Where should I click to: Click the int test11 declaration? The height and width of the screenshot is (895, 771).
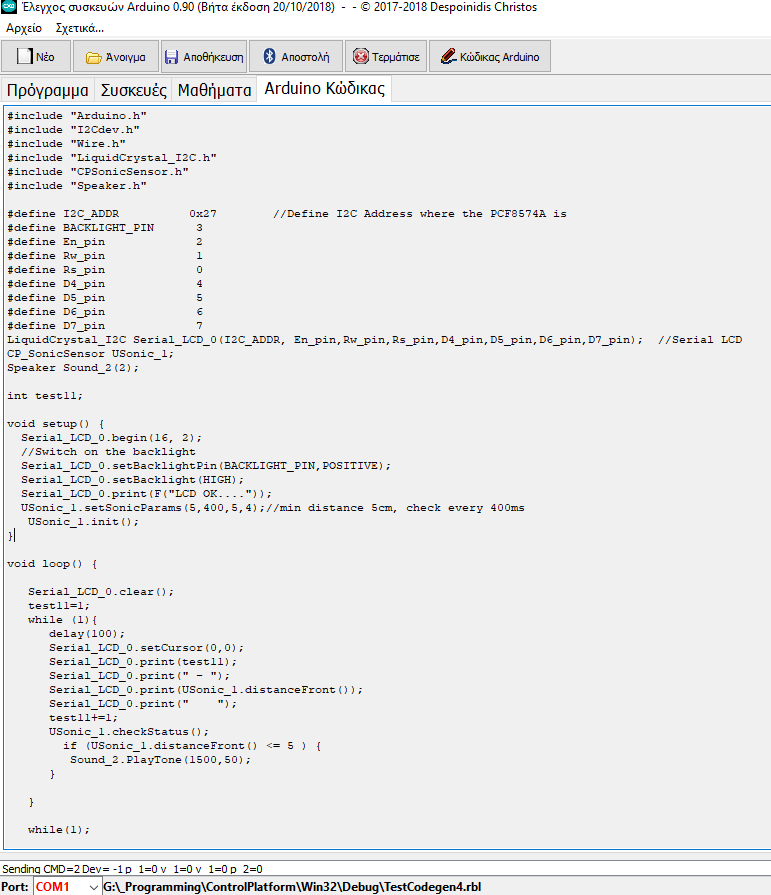pos(45,396)
